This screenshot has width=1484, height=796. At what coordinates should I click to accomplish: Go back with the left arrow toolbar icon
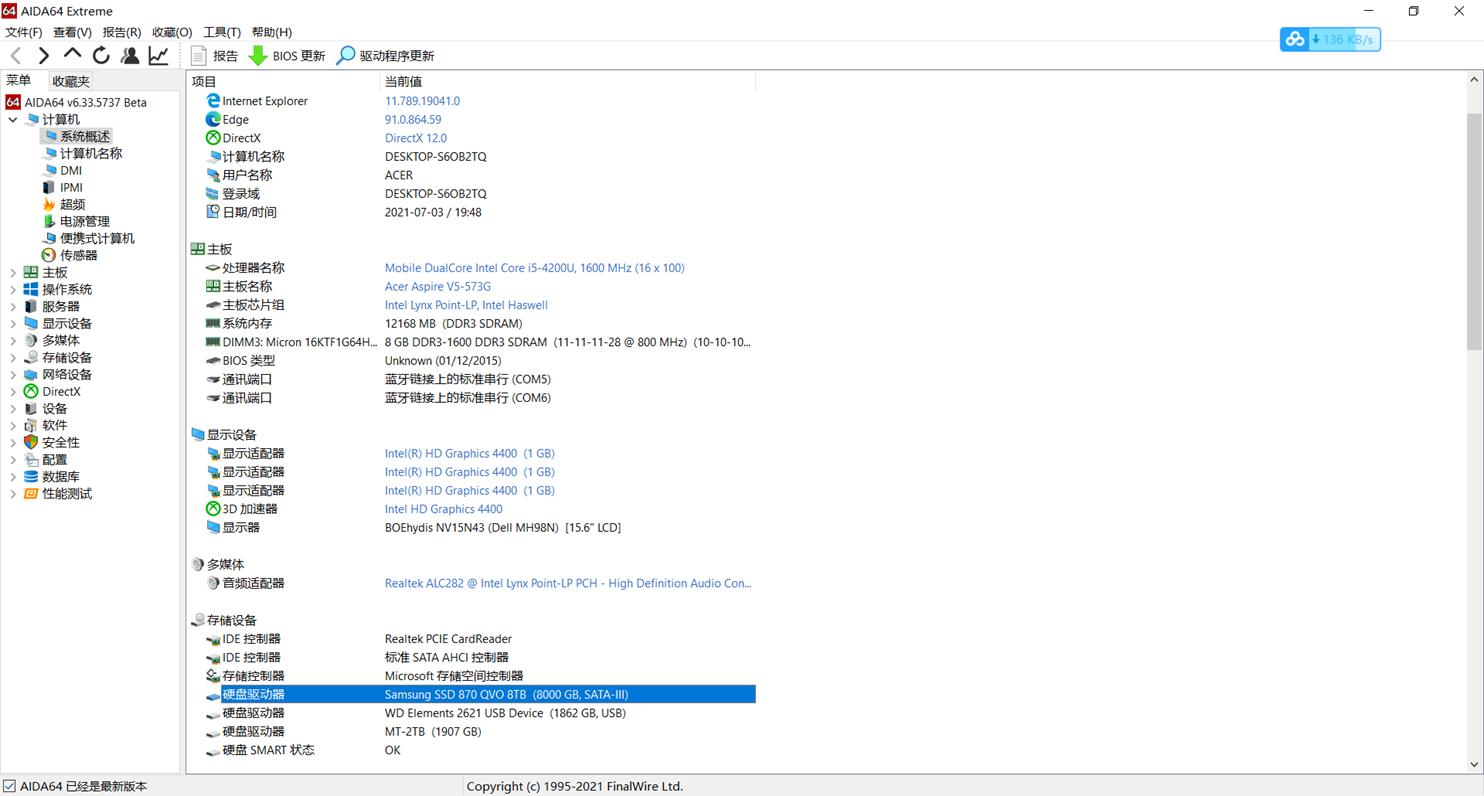point(16,56)
